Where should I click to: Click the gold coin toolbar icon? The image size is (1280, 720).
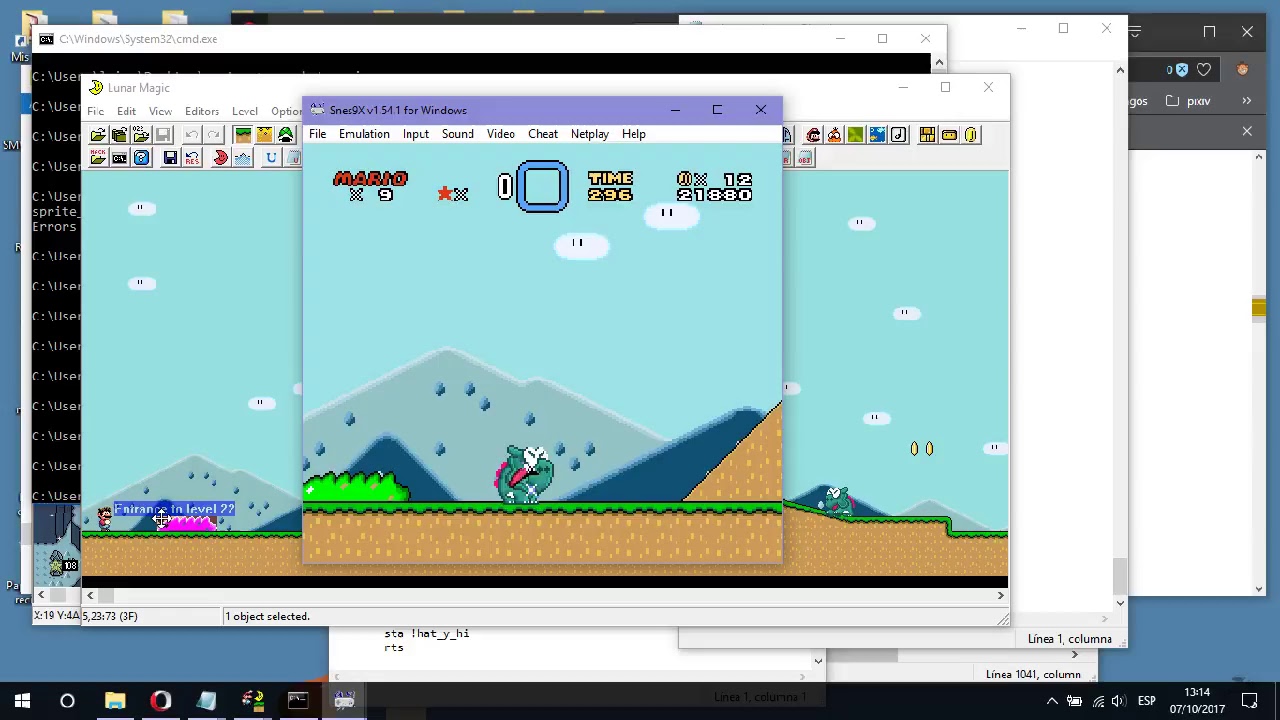pyautogui.click(x=970, y=135)
